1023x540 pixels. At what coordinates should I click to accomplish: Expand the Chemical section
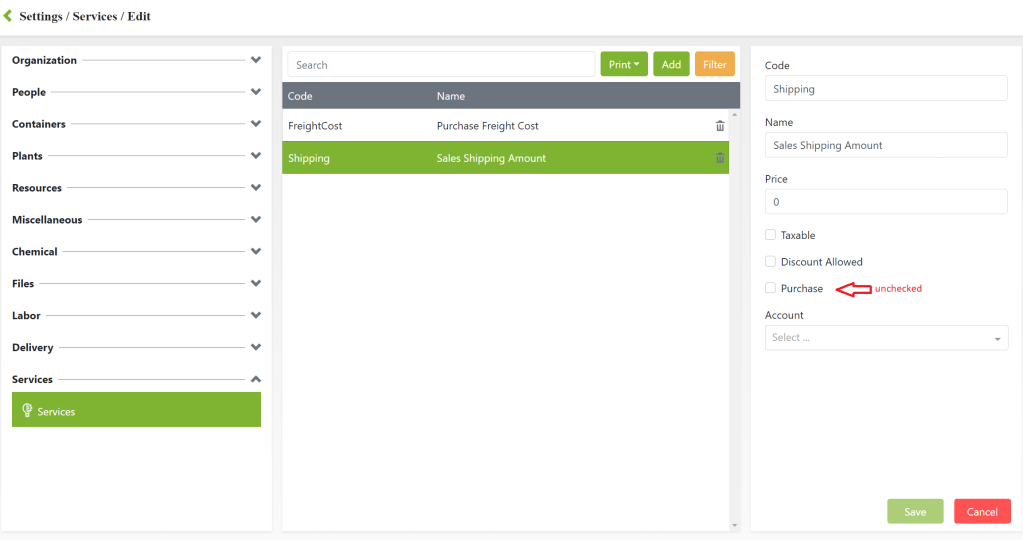[256, 251]
